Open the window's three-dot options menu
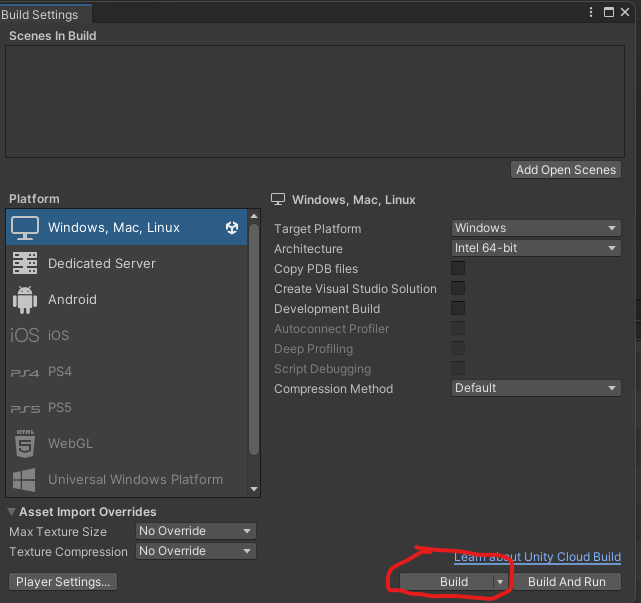 pyautogui.click(x=591, y=12)
